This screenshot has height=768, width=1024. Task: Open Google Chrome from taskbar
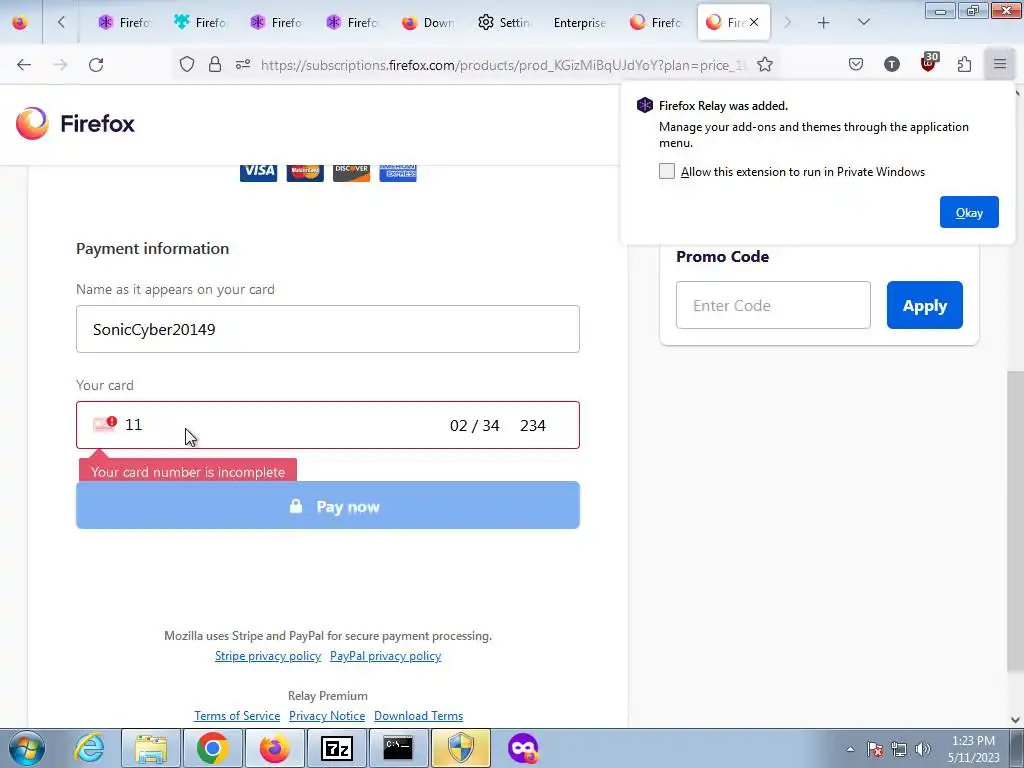tap(212, 748)
